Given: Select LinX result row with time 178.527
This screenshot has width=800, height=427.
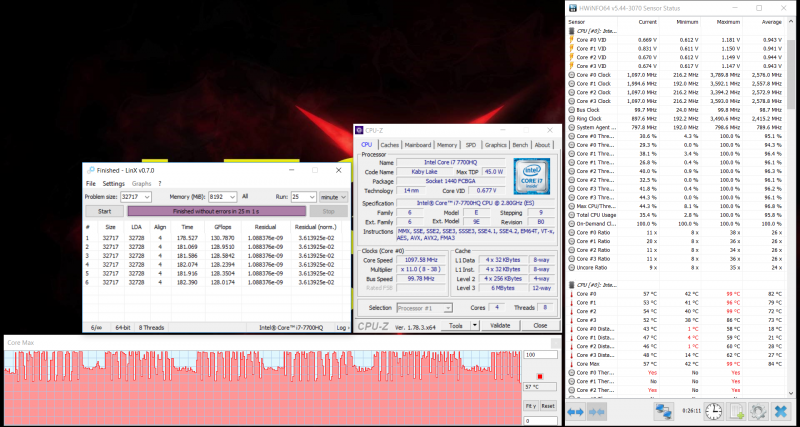Looking at the screenshot, I should 217,238.
